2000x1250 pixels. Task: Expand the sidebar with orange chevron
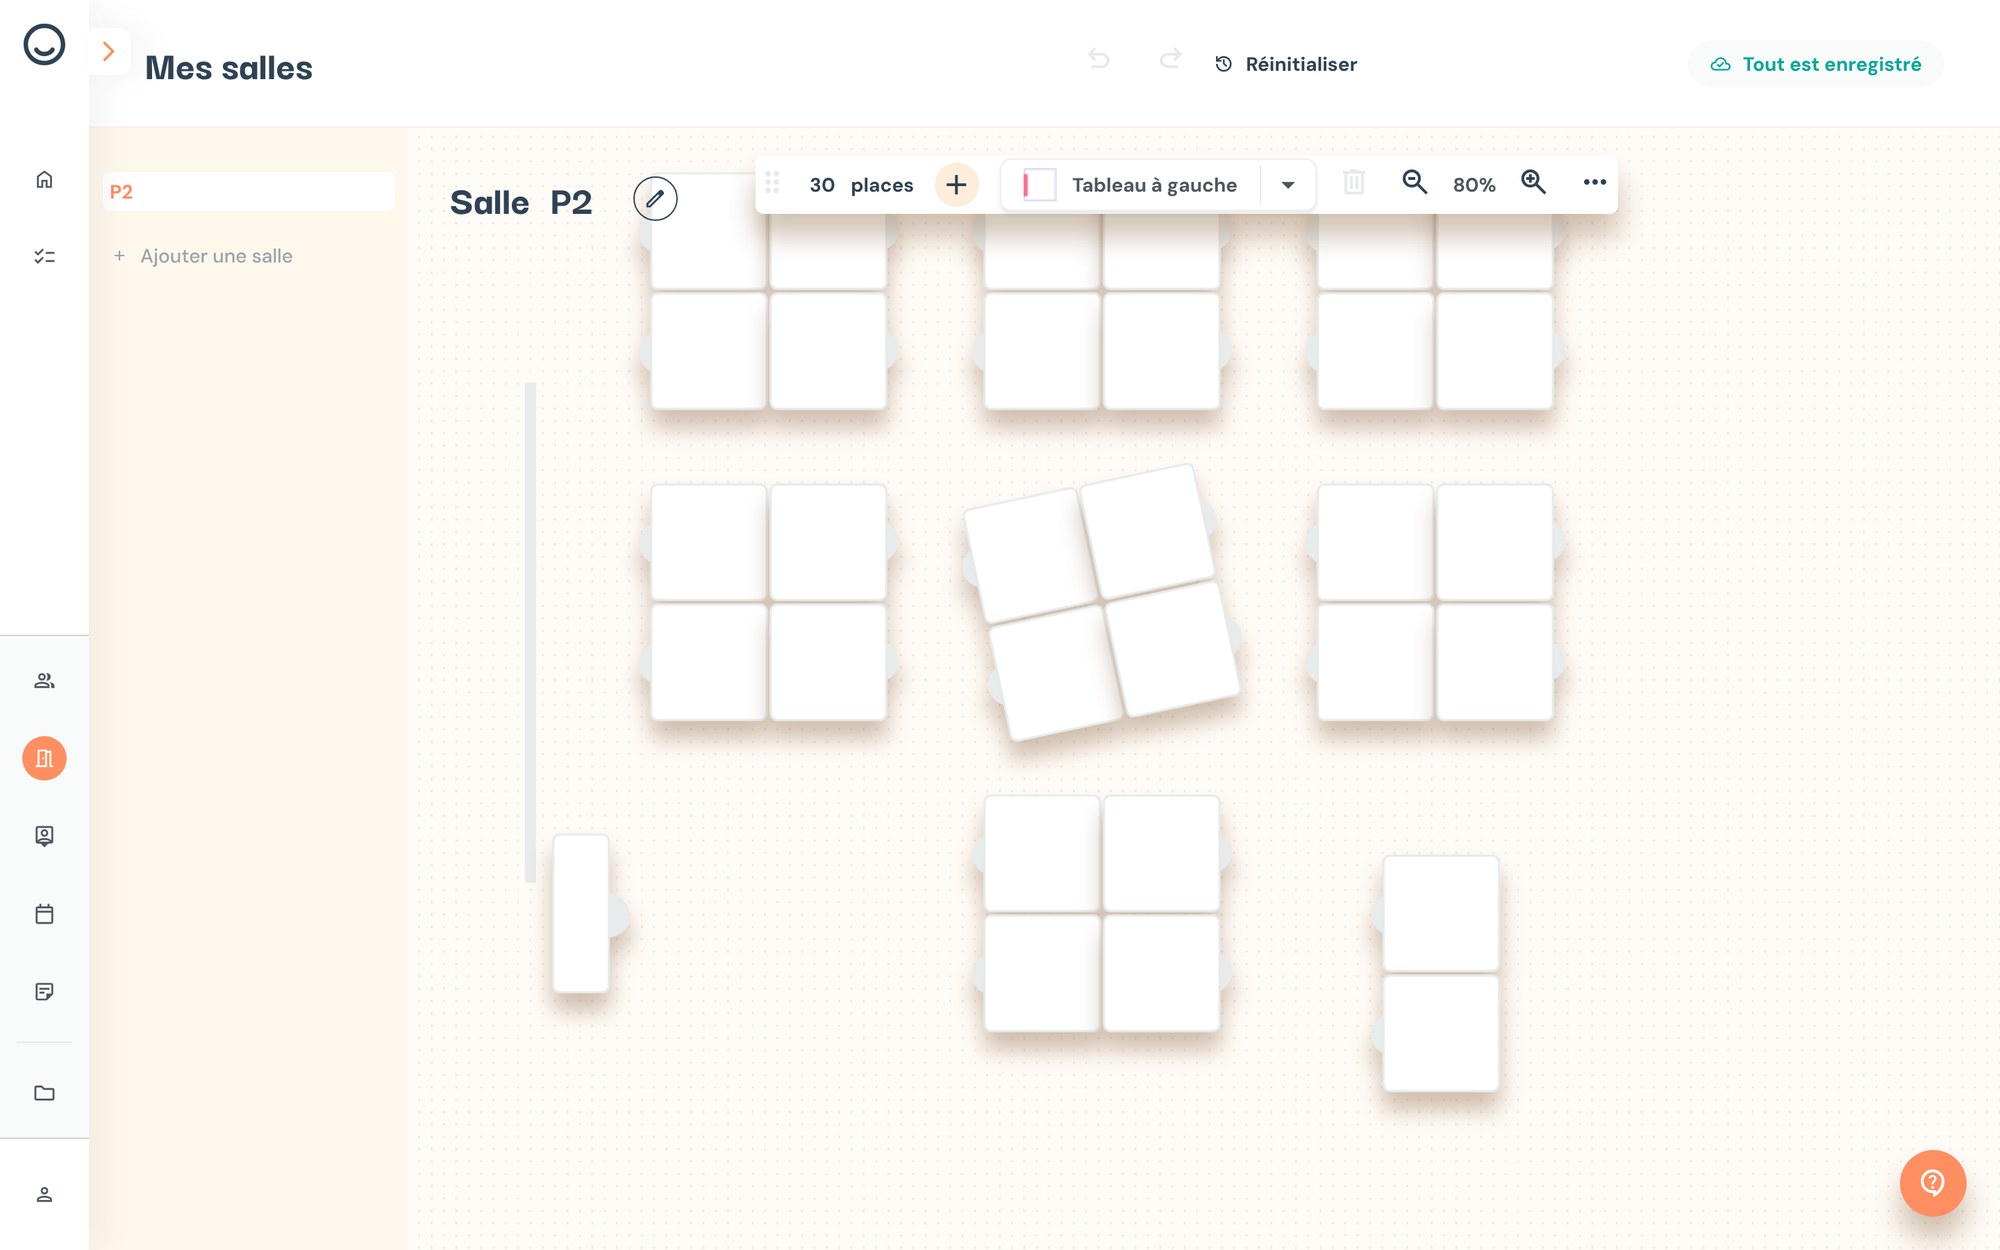[109, 52]
